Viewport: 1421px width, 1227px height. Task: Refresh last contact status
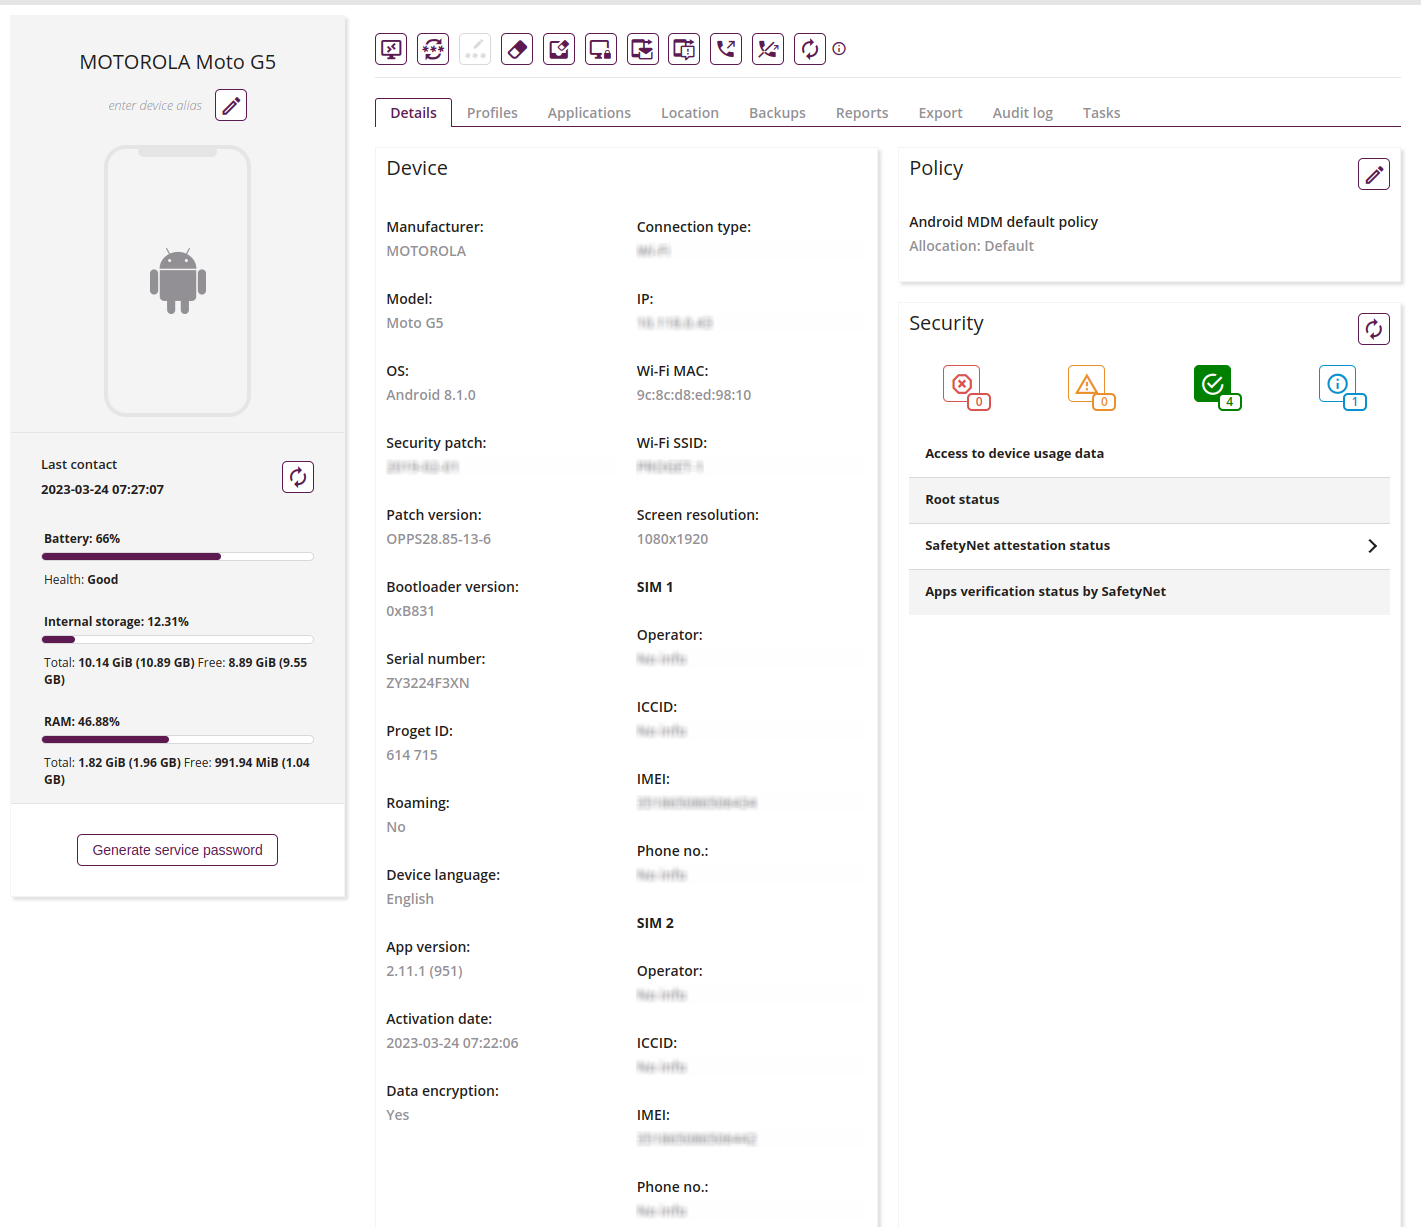click(x=298, y=477)
